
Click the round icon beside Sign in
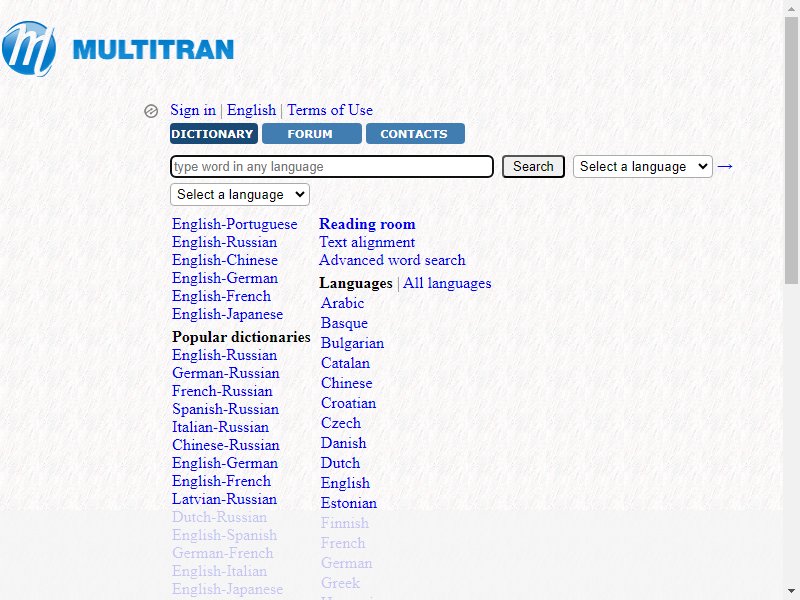(151, 111)
